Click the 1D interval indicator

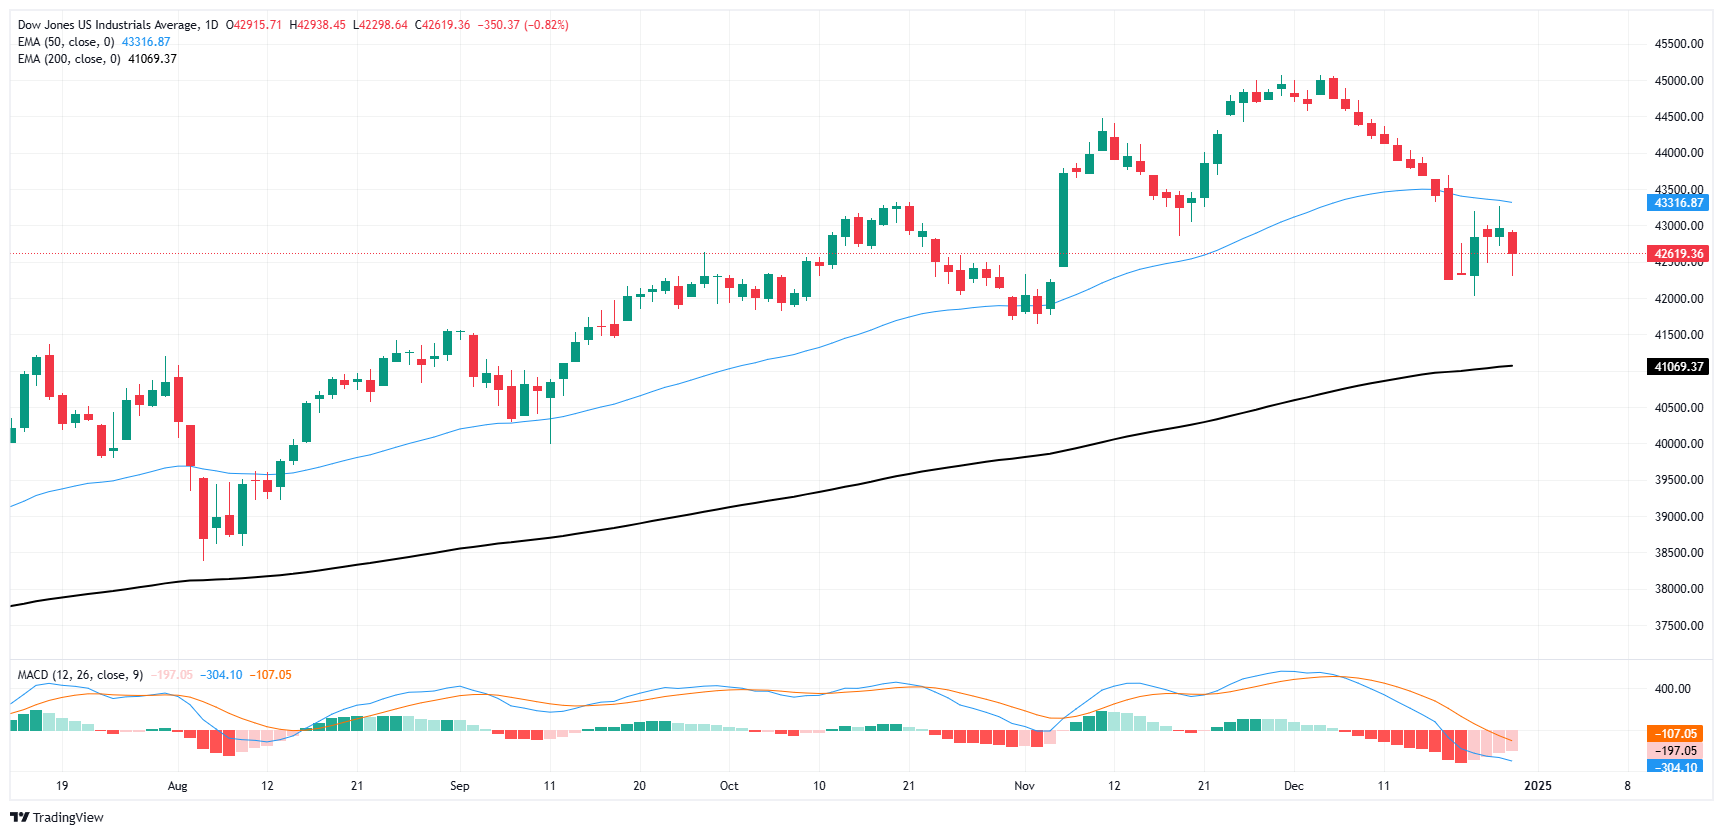(x=211, y=25)
